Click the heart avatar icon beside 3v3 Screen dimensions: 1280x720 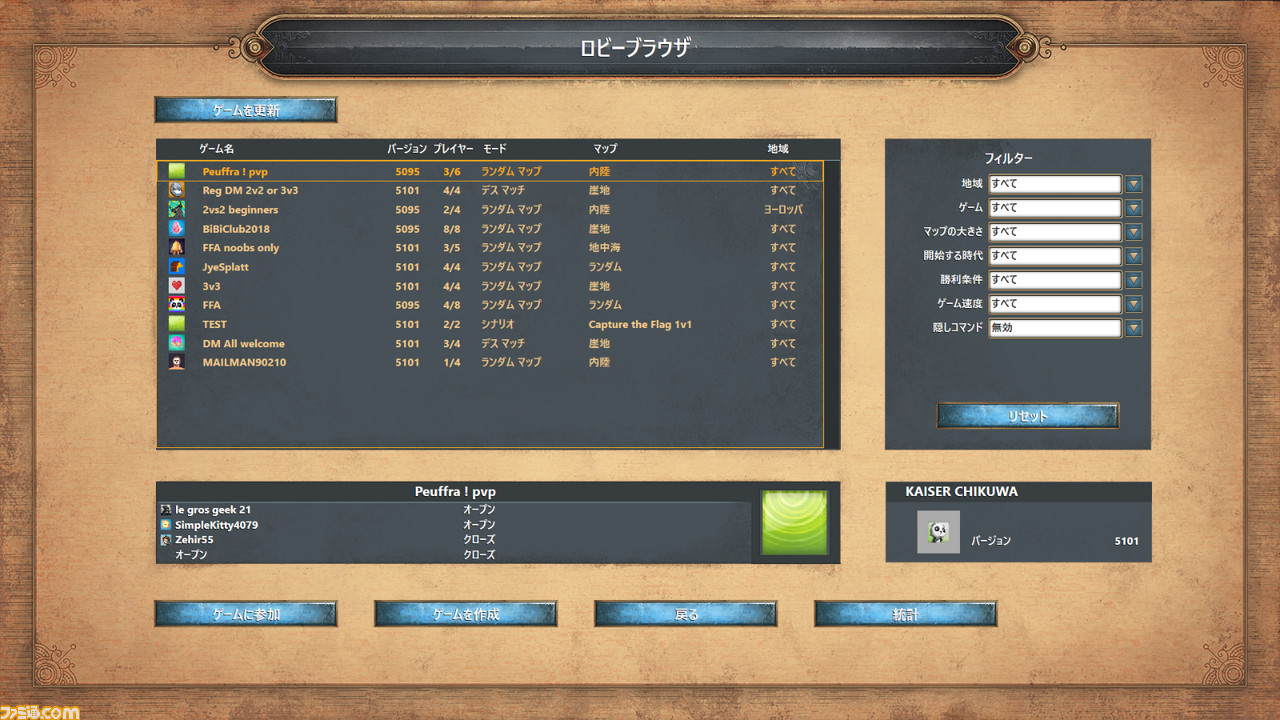(177, 286)
